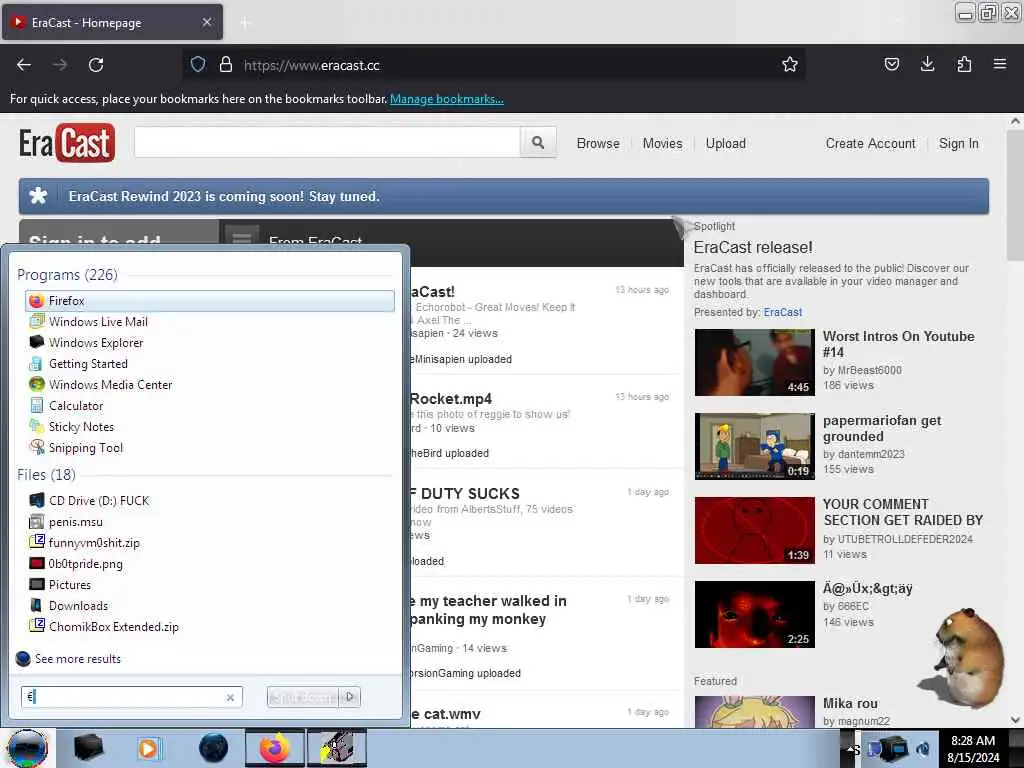
Task: Open the Firefox downloads panel
Action: (927, 64)
